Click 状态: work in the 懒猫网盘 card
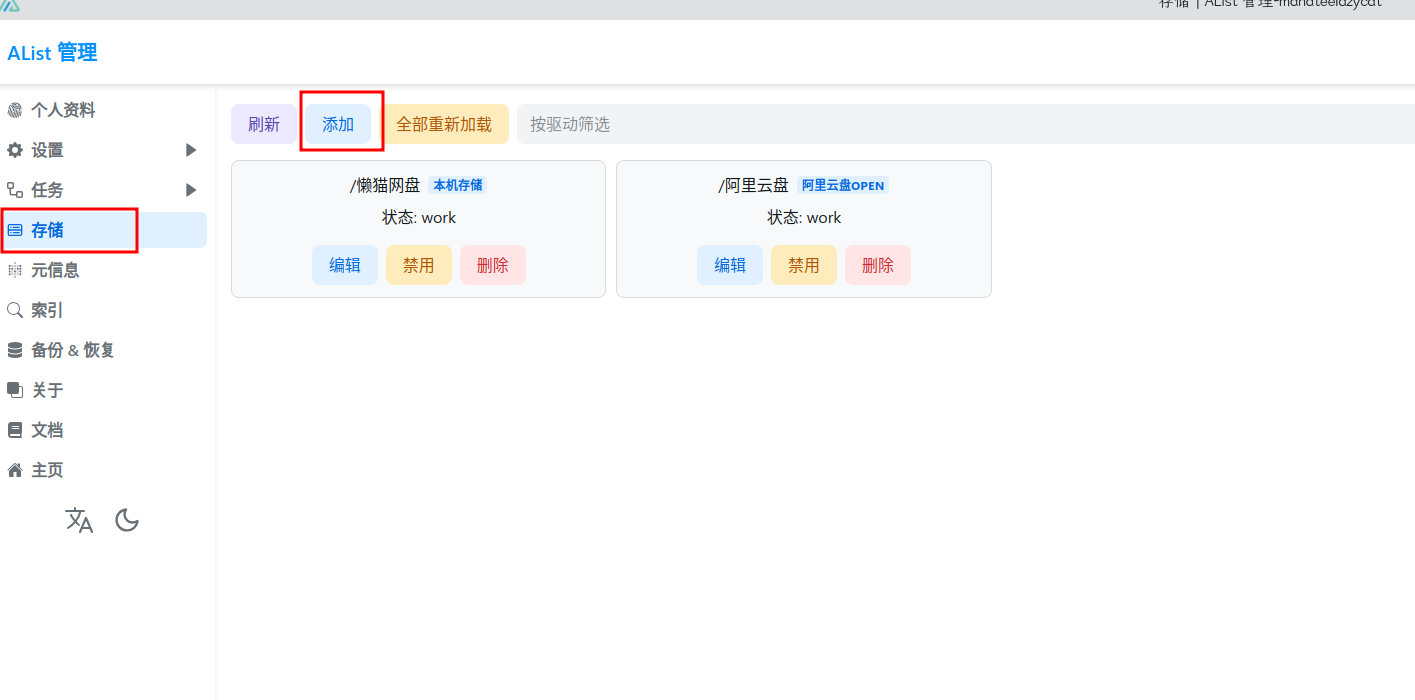The height and width of the screenshot is (700, 1415). [x=419, y=217]
